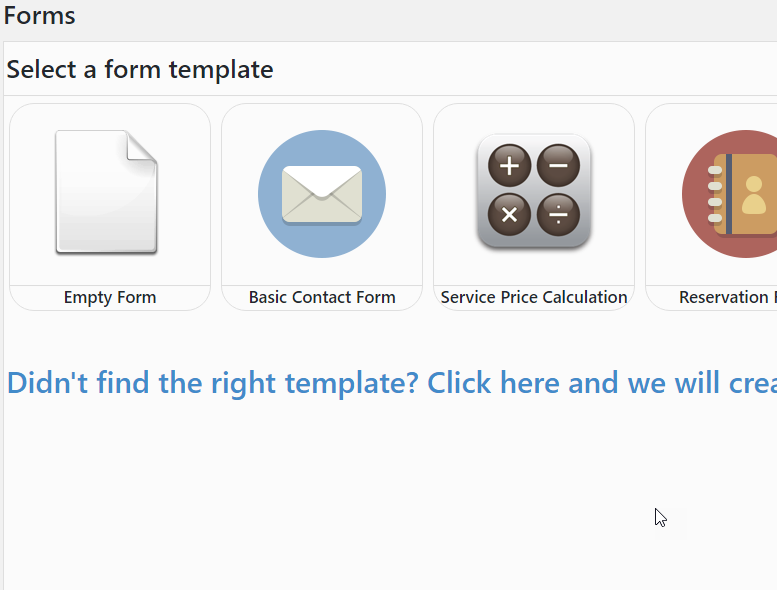Click the "Forms" page heading
The width and height of the screenshot is (777, 590).
pyautogui.click(x=40, y=16)
